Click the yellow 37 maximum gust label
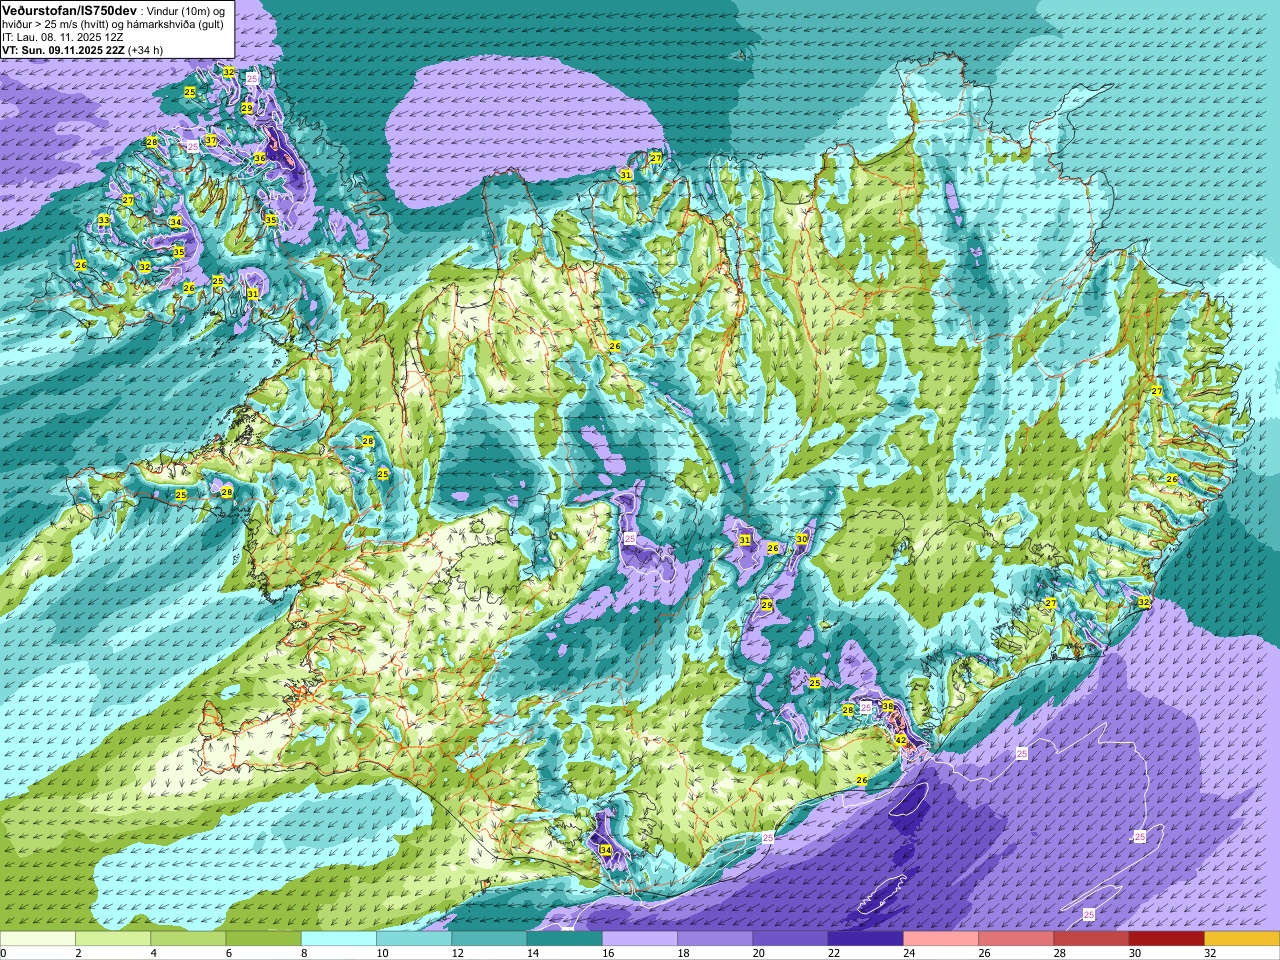This screenshot has height=960, width=1280. point(211,140)
